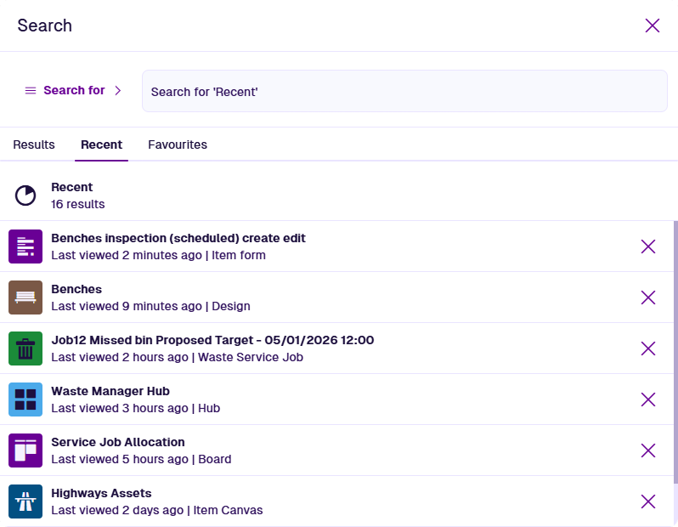Image resolution: width=678 pixels, height=527 pixels.
Task: Remove Waste Manager Hub from recent
Action: click(x=648, y=399)
